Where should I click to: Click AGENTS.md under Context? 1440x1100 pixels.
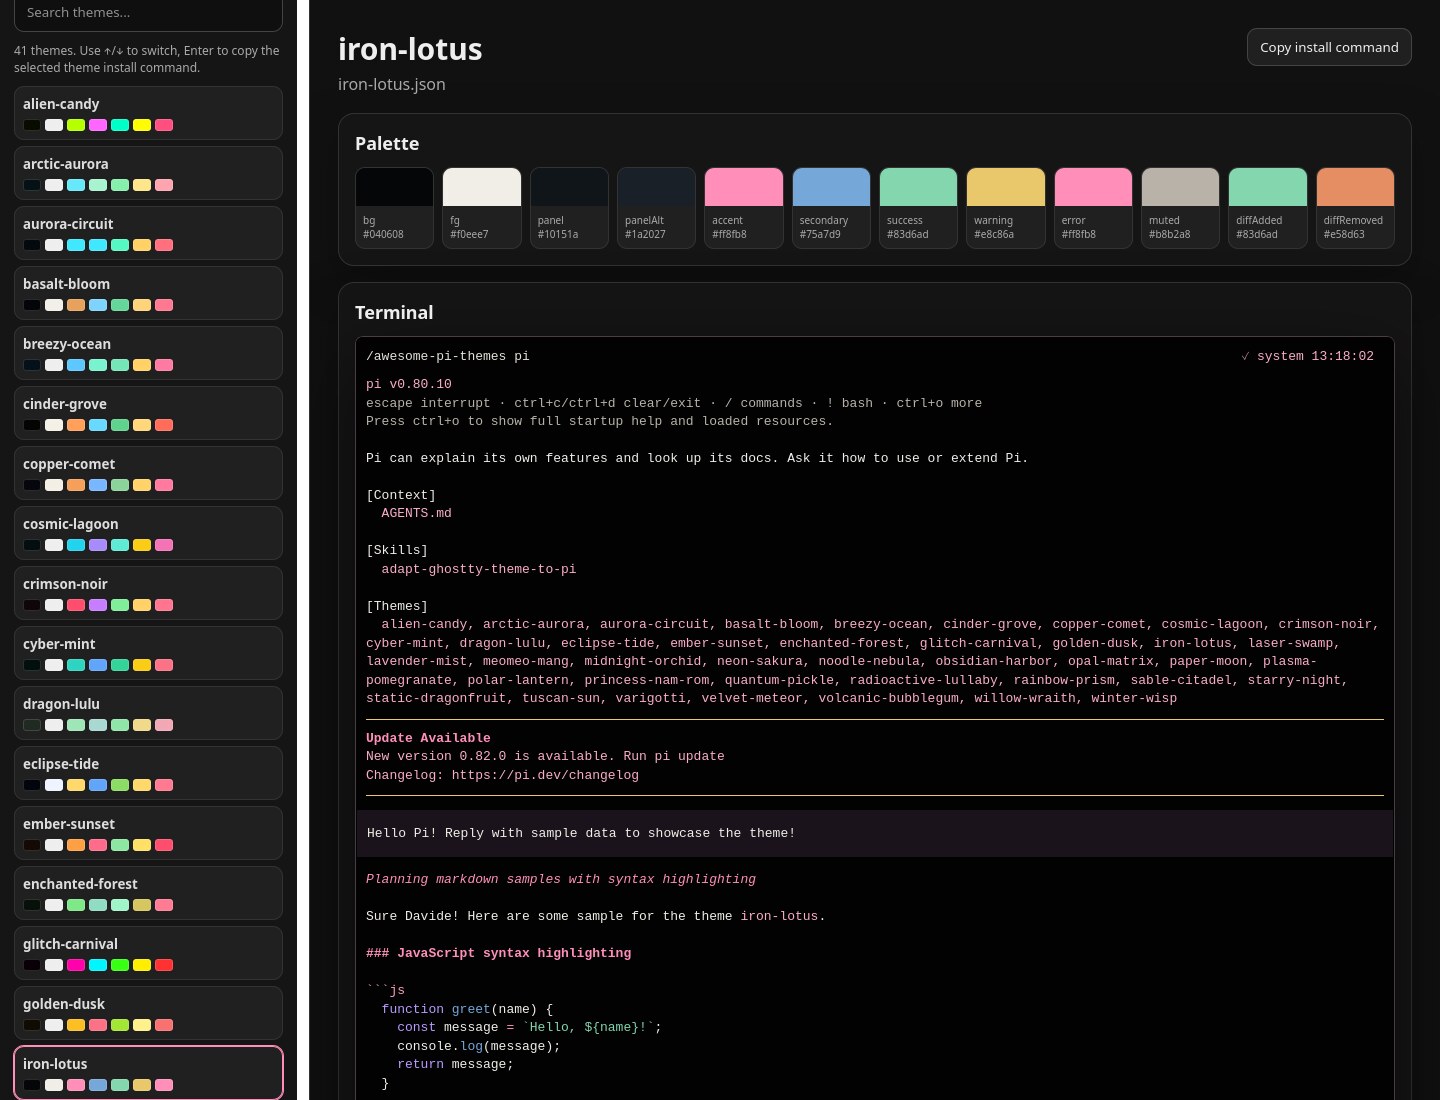416,513
